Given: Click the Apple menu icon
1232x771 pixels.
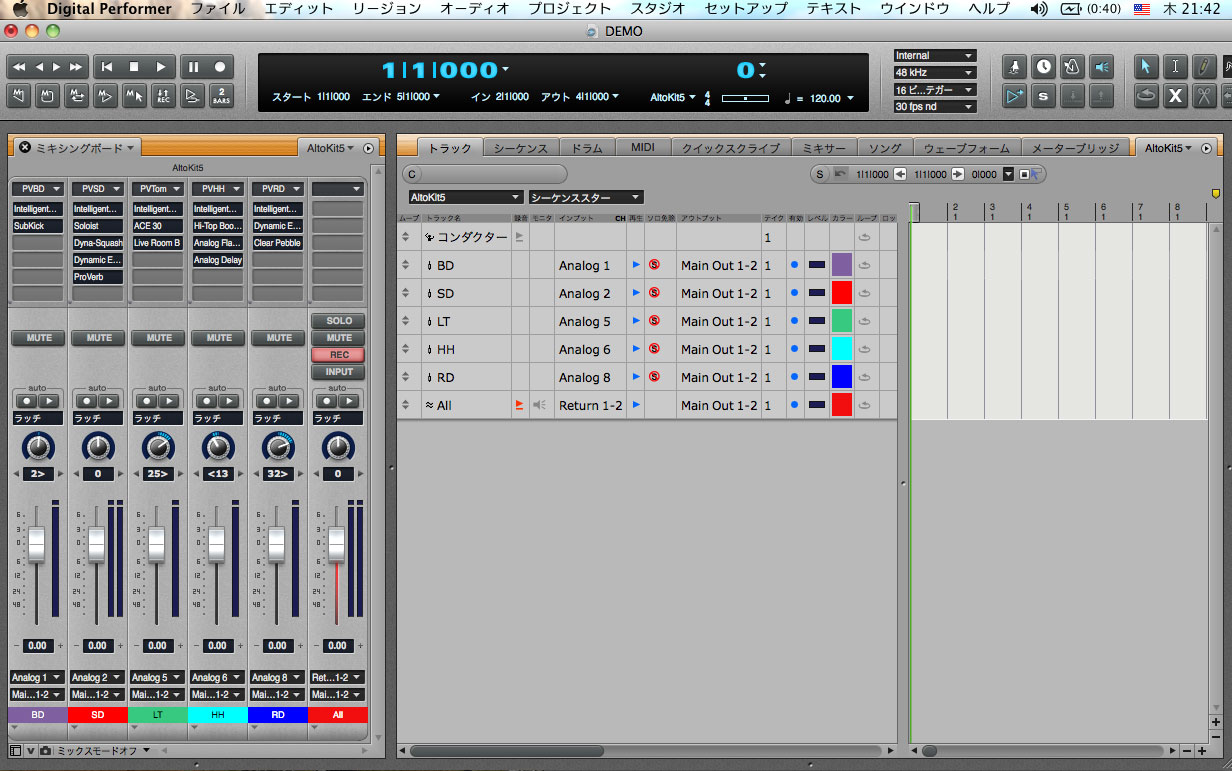Looking at the screenshot, I should click(x=20, y=9).
